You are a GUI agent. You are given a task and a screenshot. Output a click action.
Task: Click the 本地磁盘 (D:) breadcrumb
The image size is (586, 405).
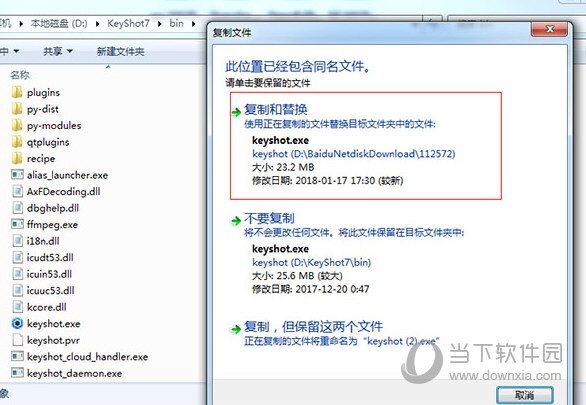(x=59, y=24)
